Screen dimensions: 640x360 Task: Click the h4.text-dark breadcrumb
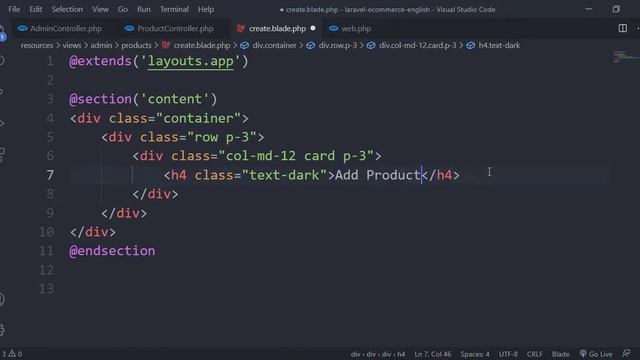499,45
